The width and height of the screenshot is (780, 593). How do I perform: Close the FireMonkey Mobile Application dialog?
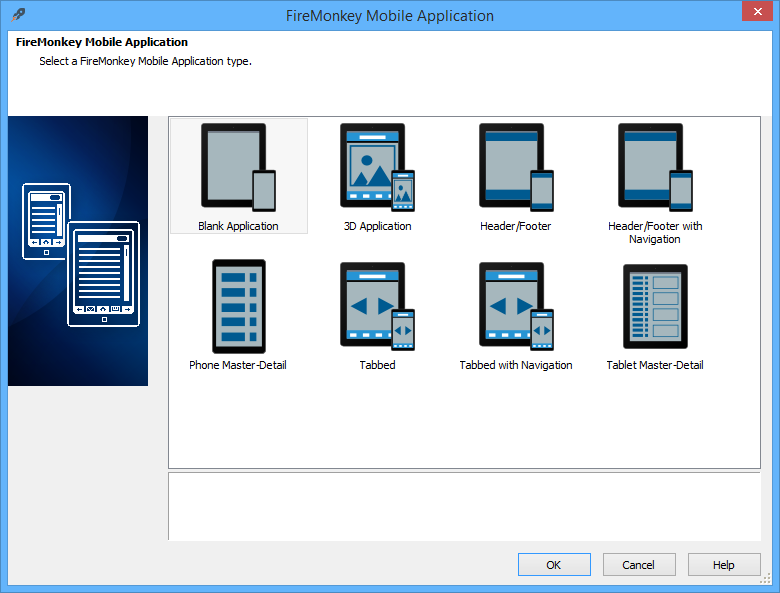(757, 11)
